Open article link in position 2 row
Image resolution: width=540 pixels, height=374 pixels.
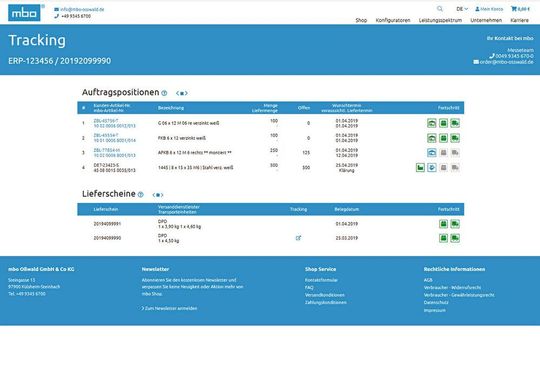click(114, 138)
